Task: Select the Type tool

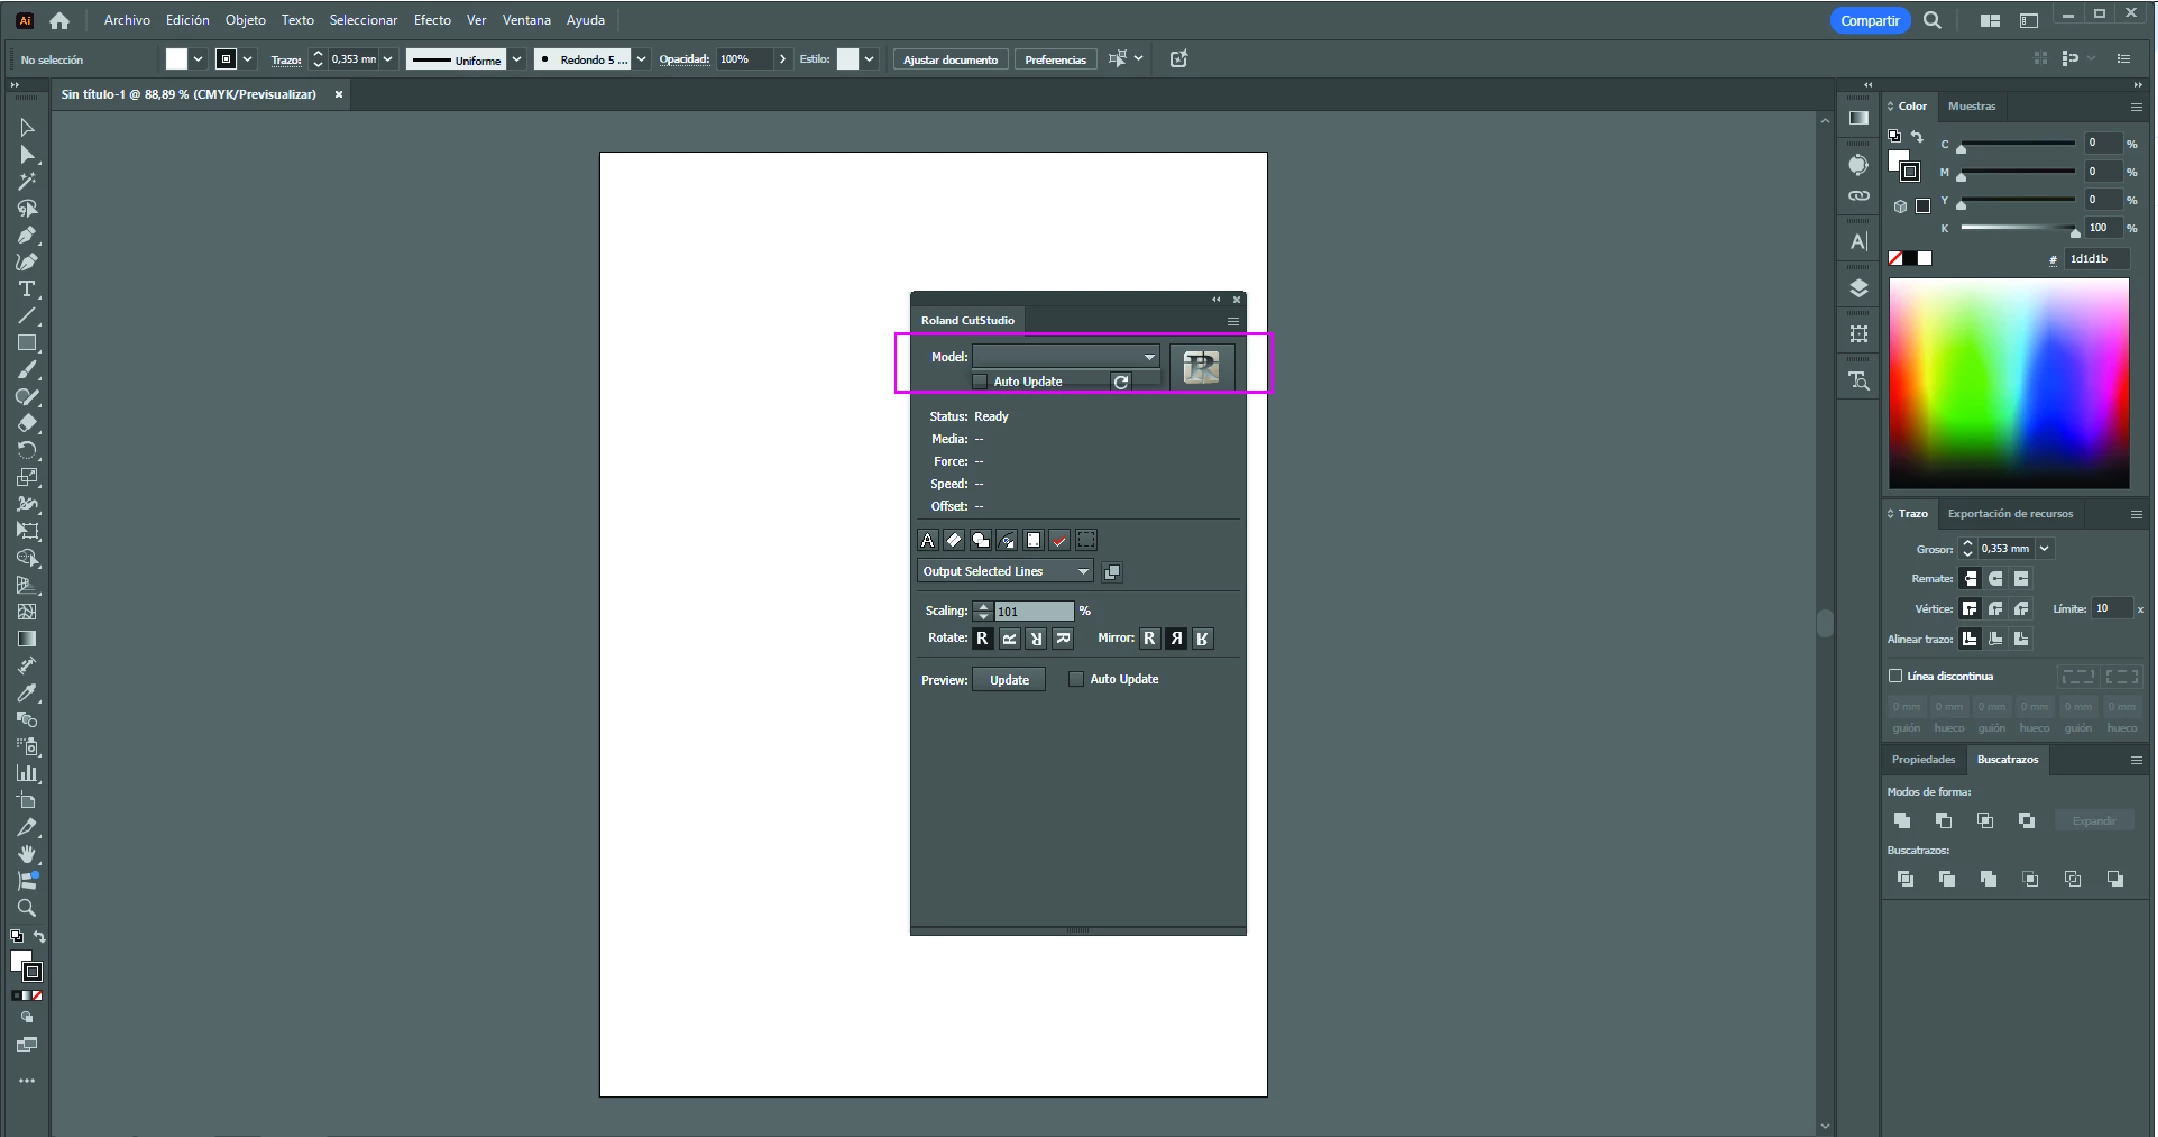Action: coord(27,289)
